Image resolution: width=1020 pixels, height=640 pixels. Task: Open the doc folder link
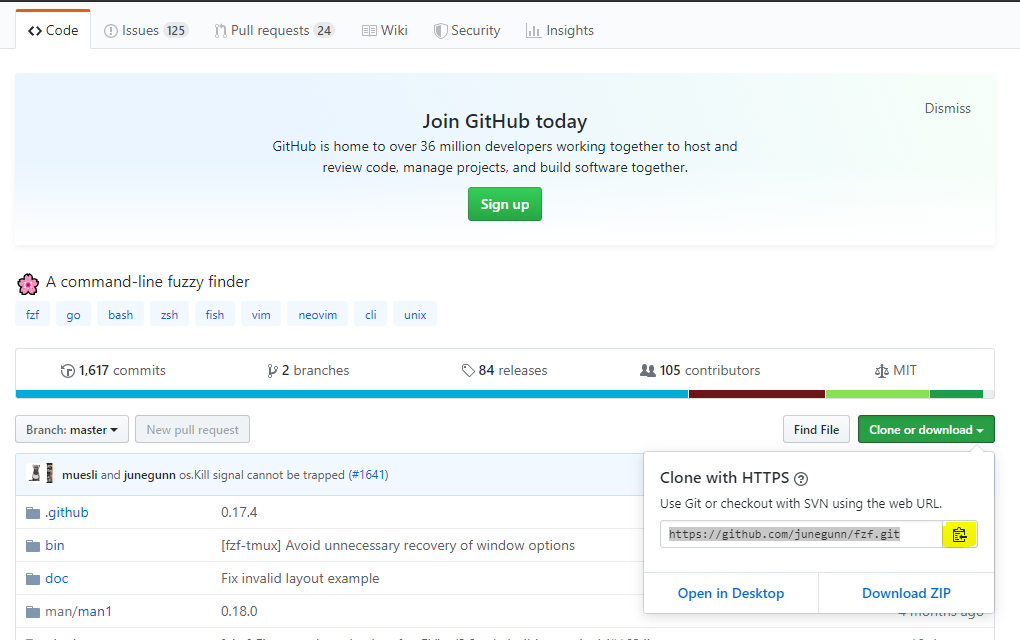click(x=57, y=579)
